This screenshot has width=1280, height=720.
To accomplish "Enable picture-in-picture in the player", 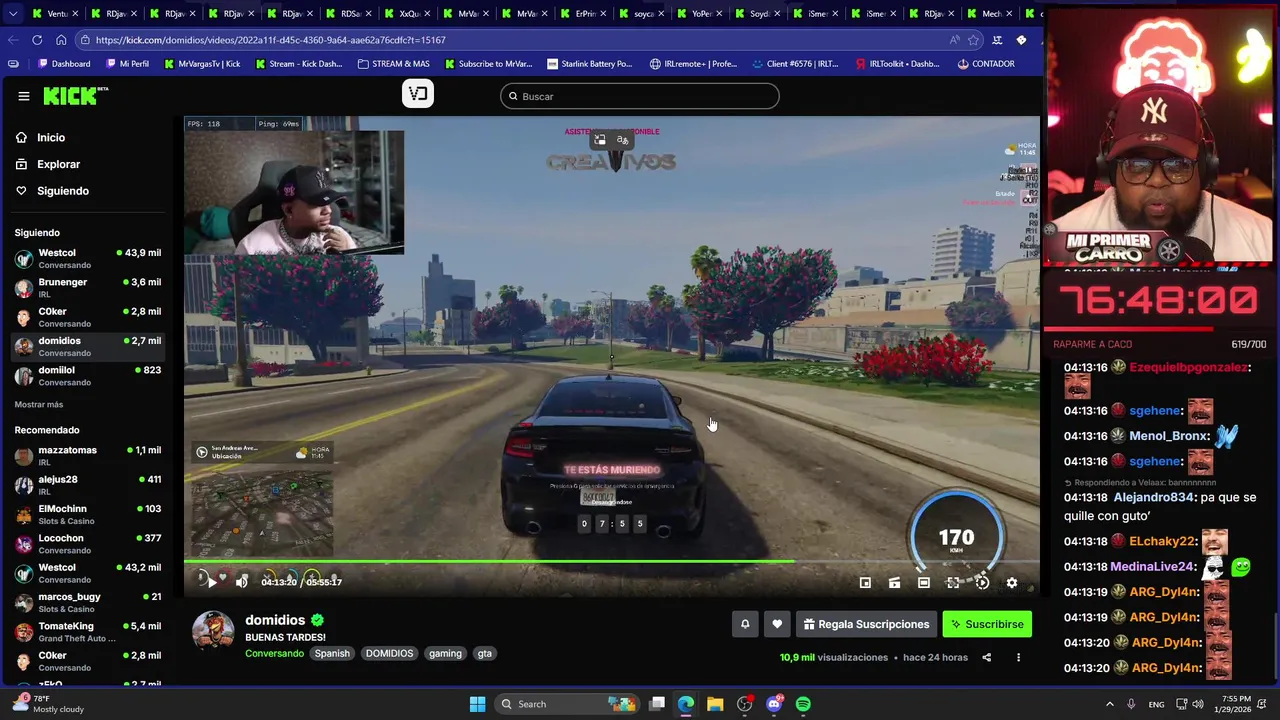I will tap(865, 583).
